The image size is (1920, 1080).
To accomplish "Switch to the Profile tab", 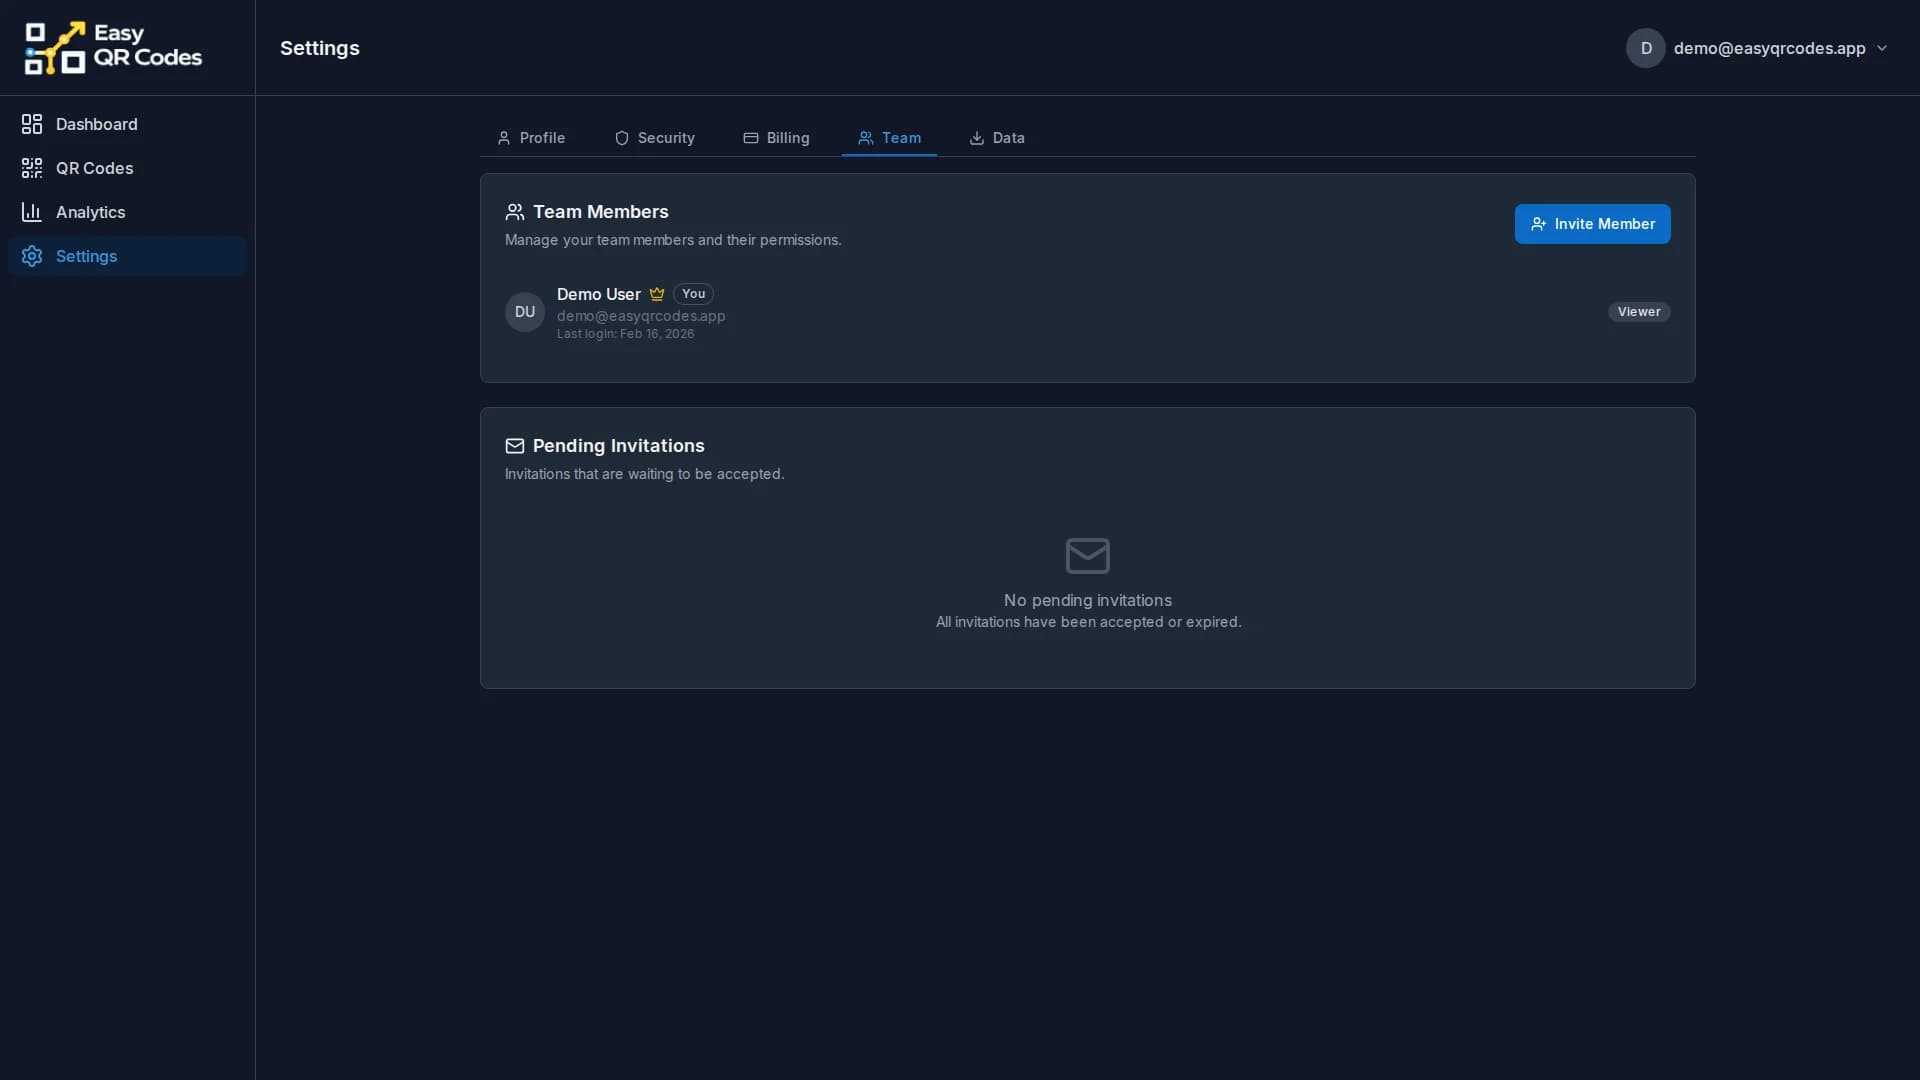I will [531, 138].
